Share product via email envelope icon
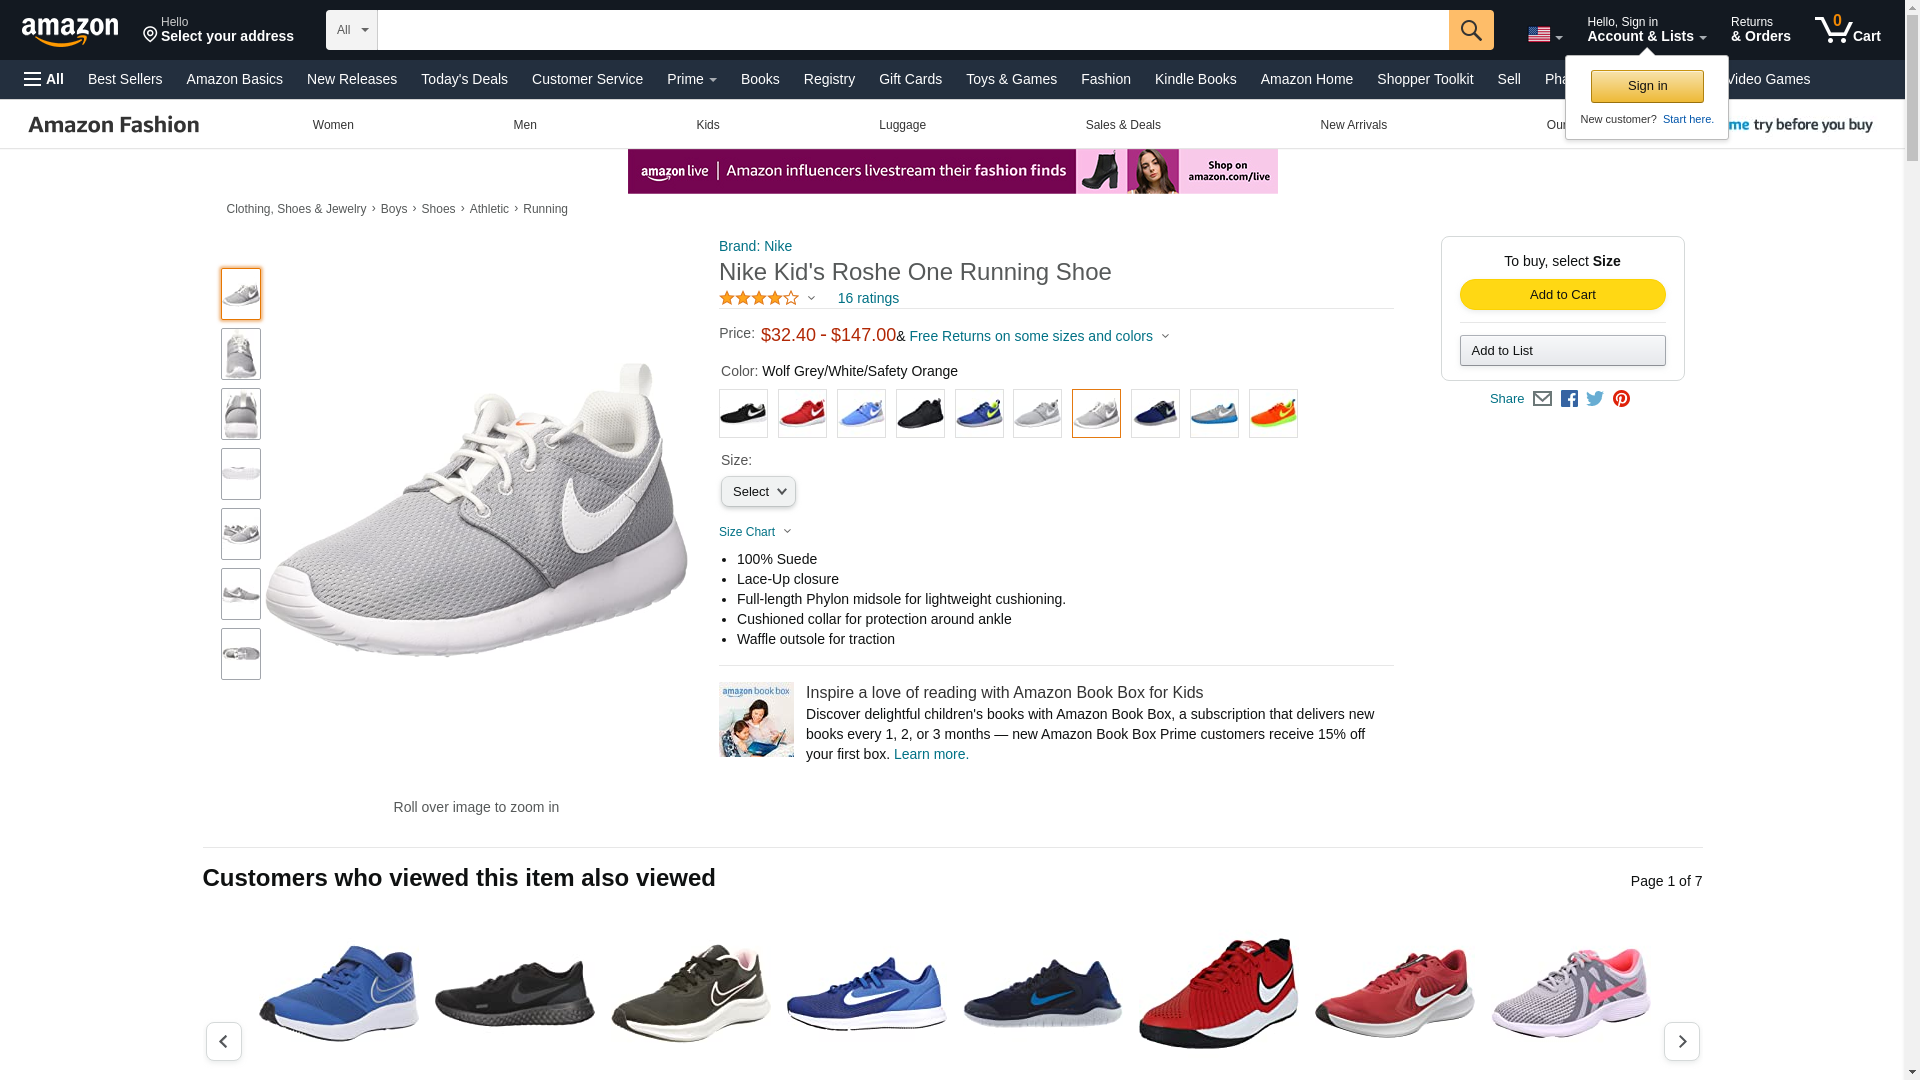Image resolution: width=1920 pixels, height=1080 pixels. (x=1542, y=399)
